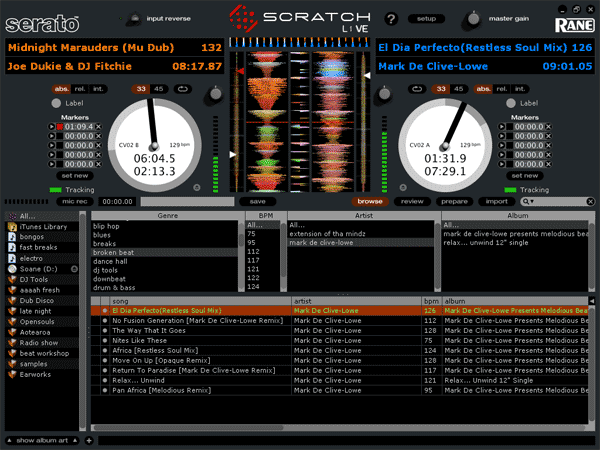This screenshot has width=600, height=450.
Task: Open the search magnifier dropdown
Action: (528, 202)
